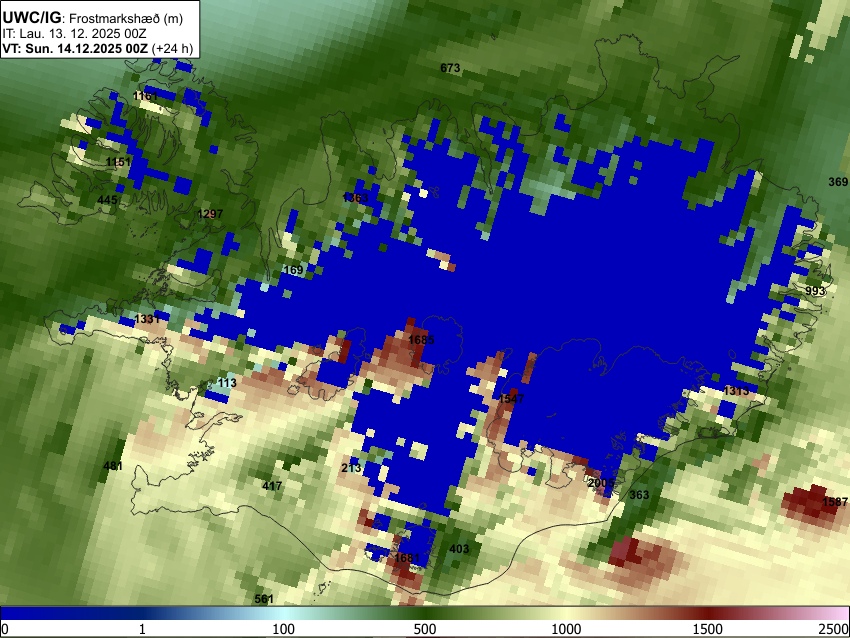This screenshot has height=638, width=850.
Task: Click the map value 1161
Action: (145, 96)
